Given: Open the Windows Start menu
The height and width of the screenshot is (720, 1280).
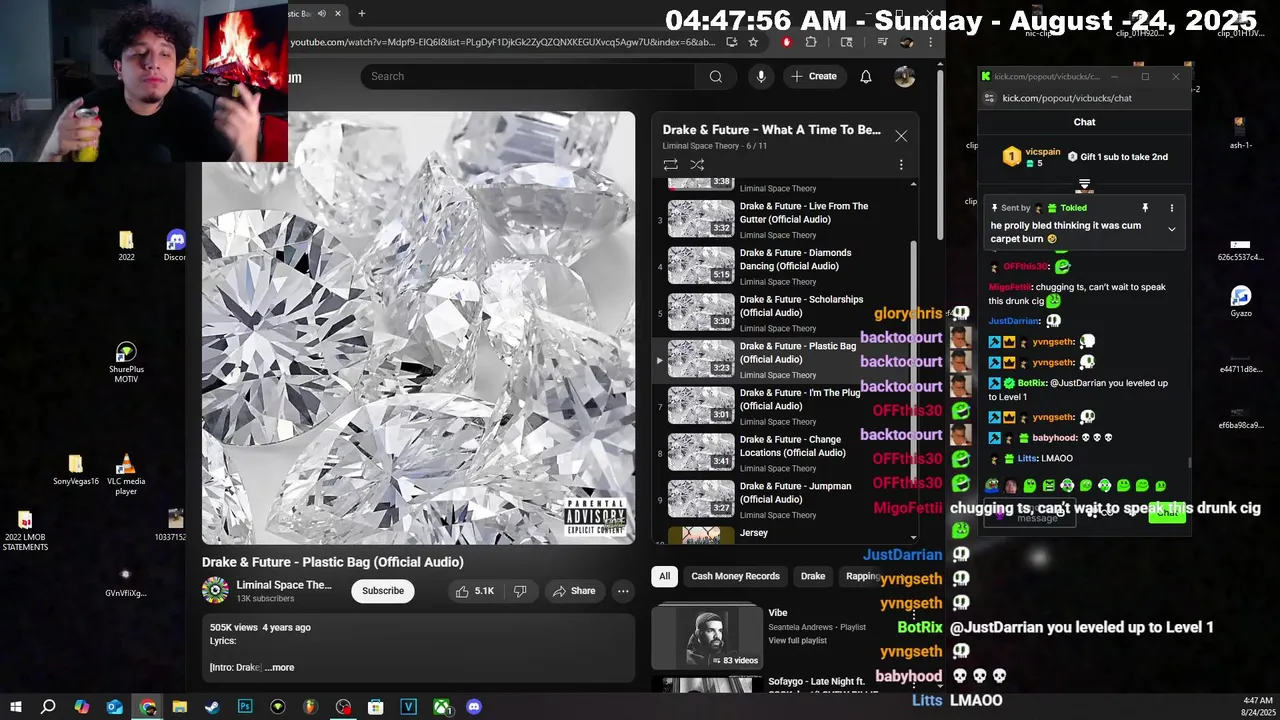Looking at the screenshot, I should pyautogui.click(x=15, y=707).
